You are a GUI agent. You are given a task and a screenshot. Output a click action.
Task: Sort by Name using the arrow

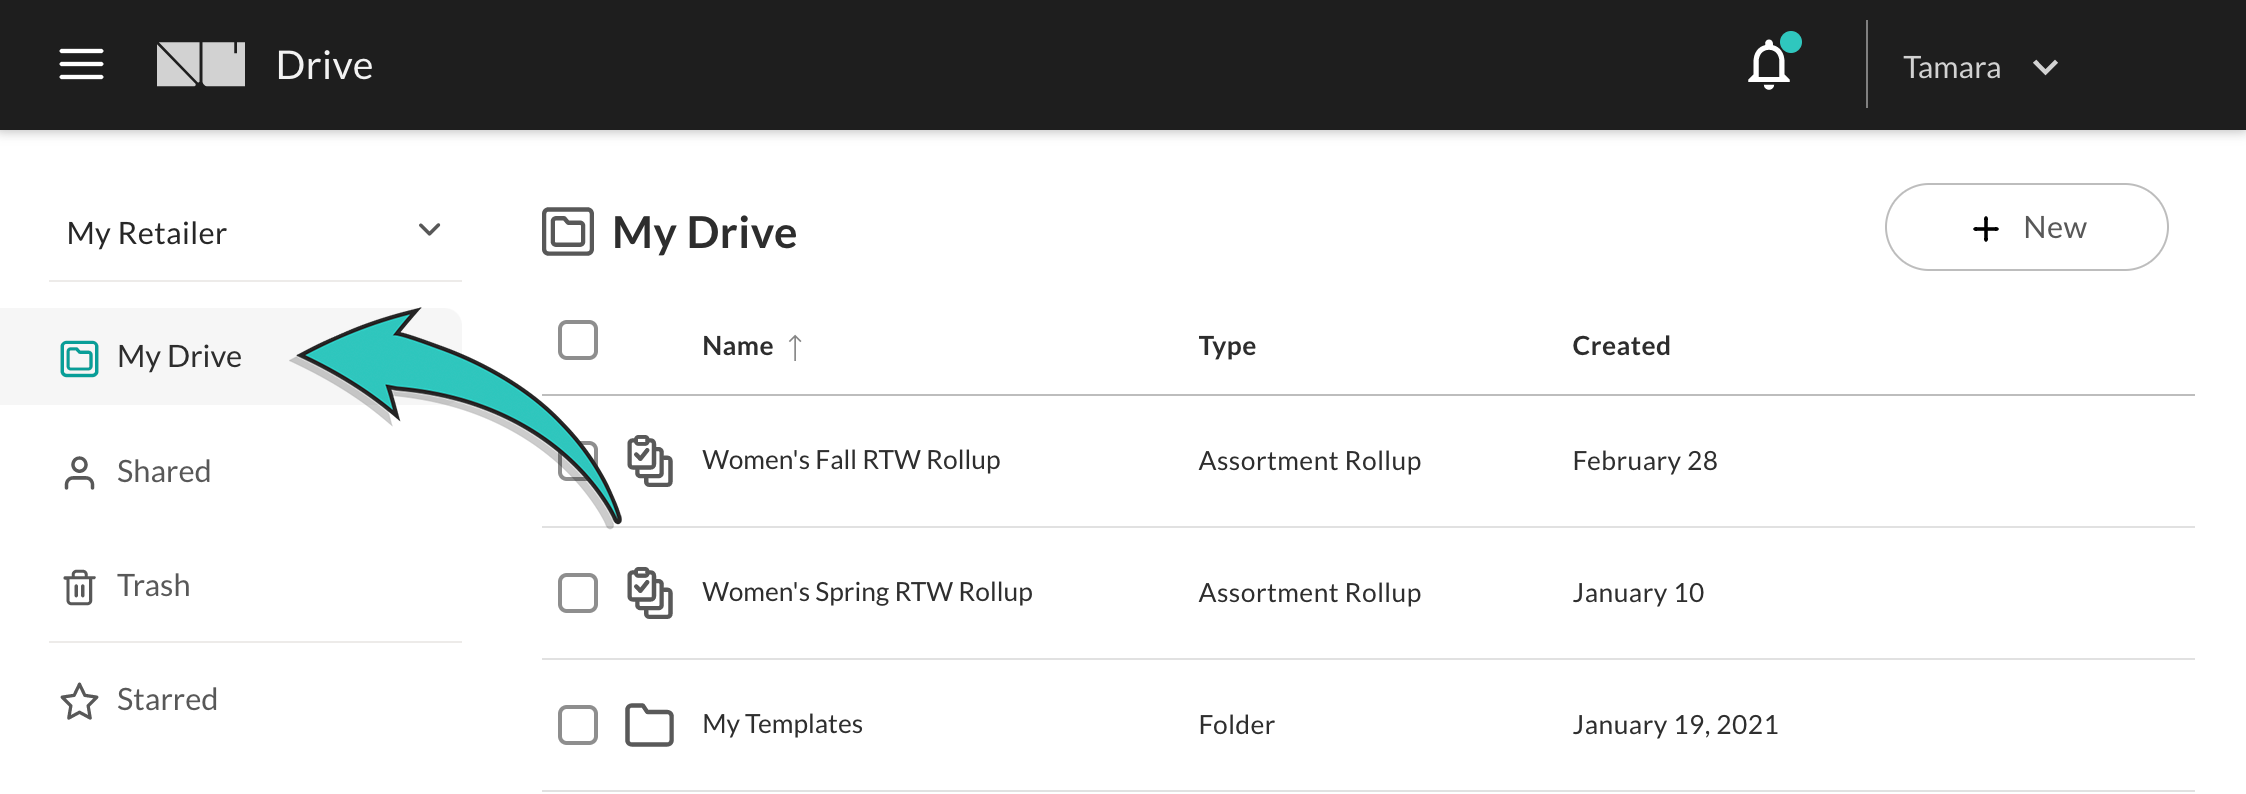[x=795, y=347]
